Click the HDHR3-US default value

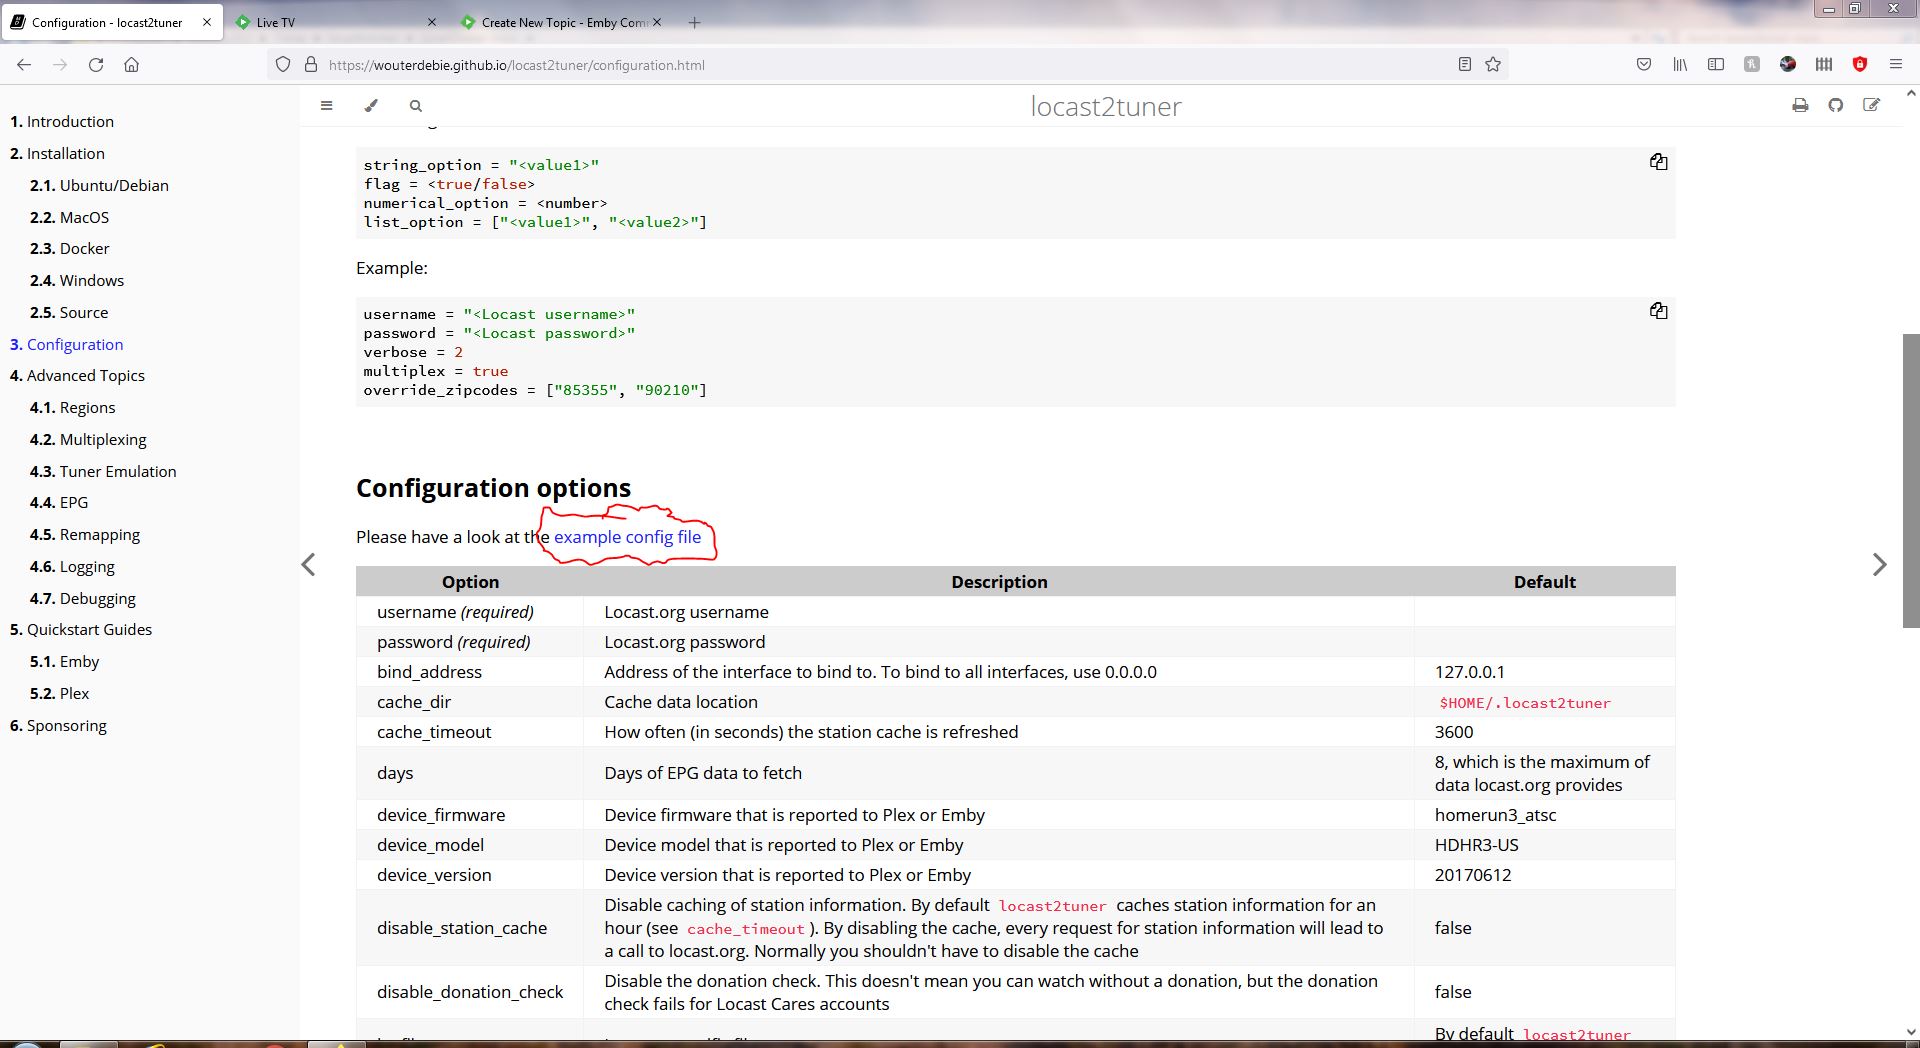[x=1476, y=845]
